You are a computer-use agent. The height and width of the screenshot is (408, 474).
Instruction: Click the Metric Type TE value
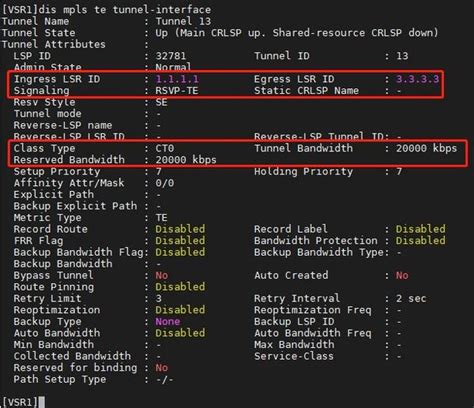[161, 218]
